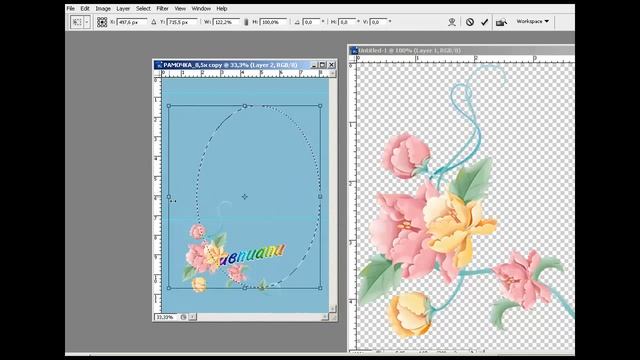Toggle the maintain aspect ratio link

[x=246, y=22]
